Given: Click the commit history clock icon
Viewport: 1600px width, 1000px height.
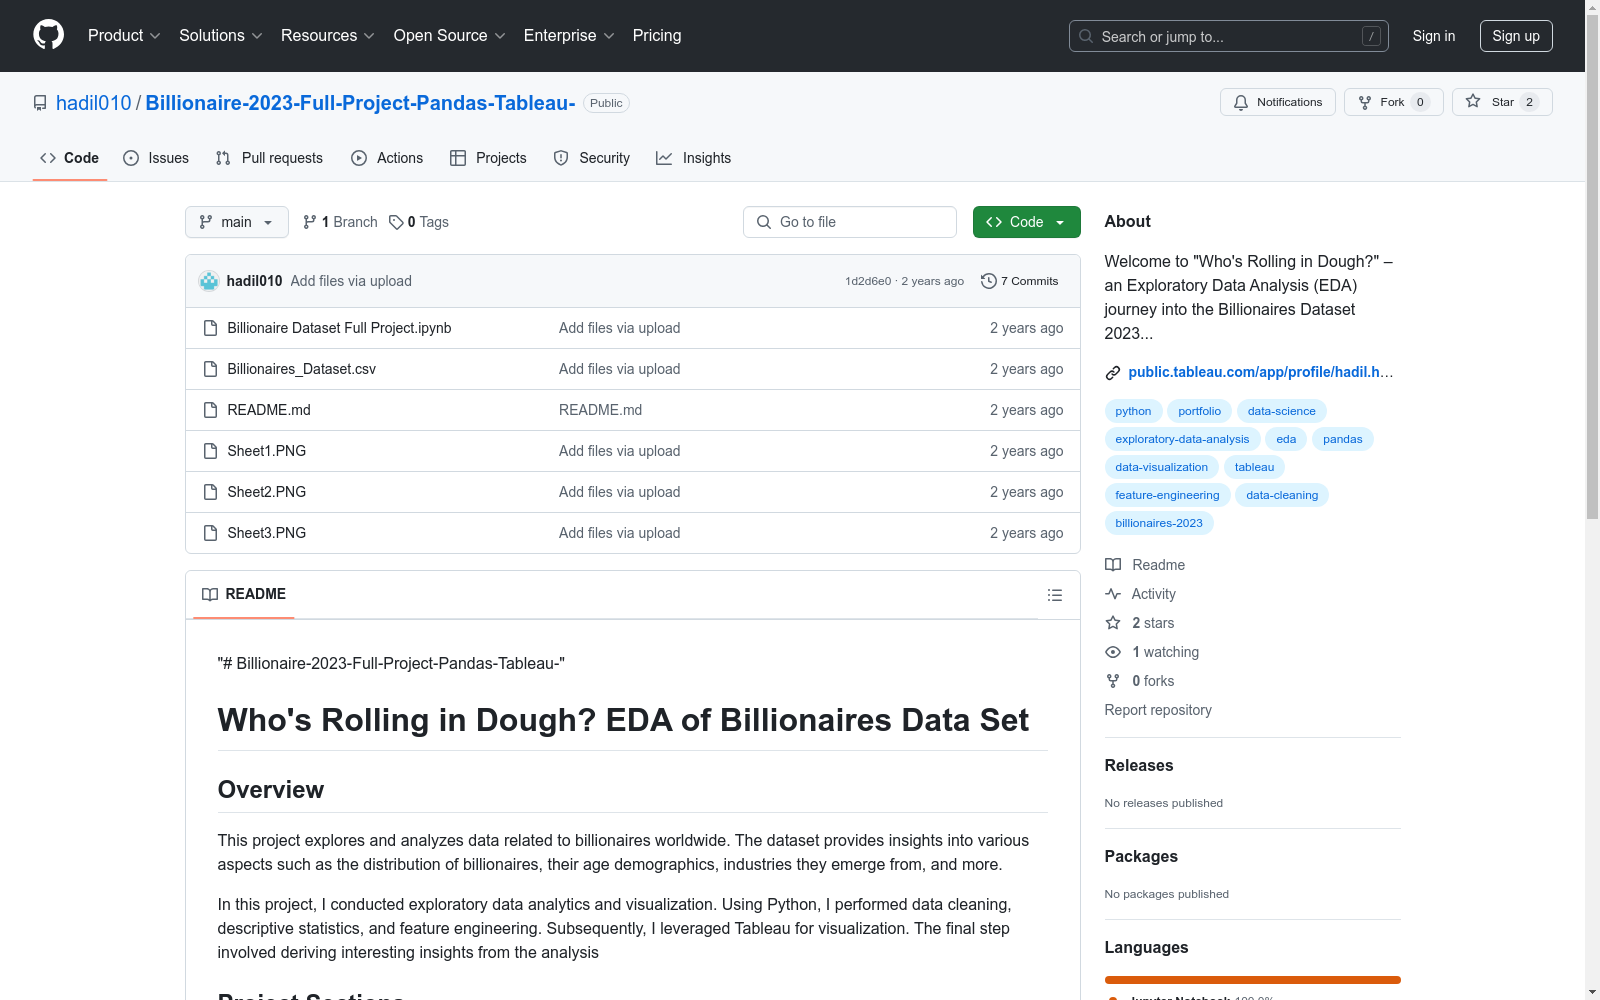Looking at the screenshot, I should [989, 281].
